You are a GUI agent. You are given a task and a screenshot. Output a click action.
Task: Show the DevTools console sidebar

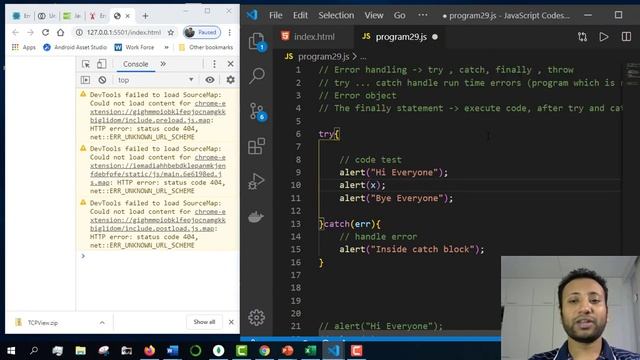tap(85, 80)
